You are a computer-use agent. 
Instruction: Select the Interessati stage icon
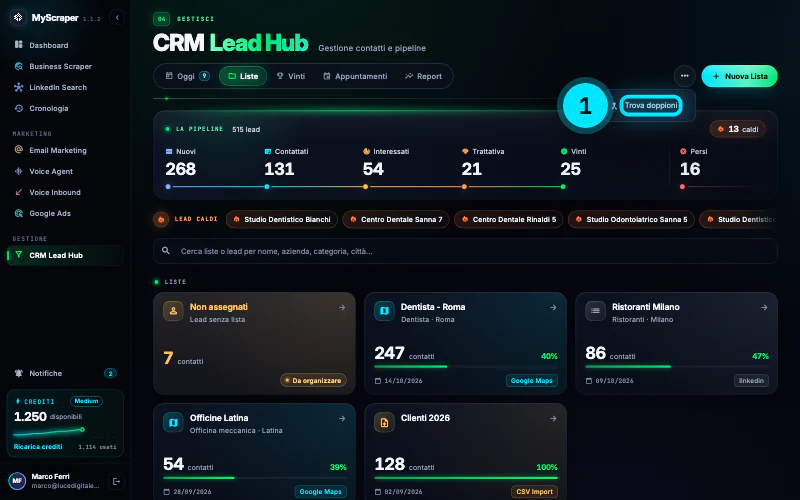coord(366,152)
